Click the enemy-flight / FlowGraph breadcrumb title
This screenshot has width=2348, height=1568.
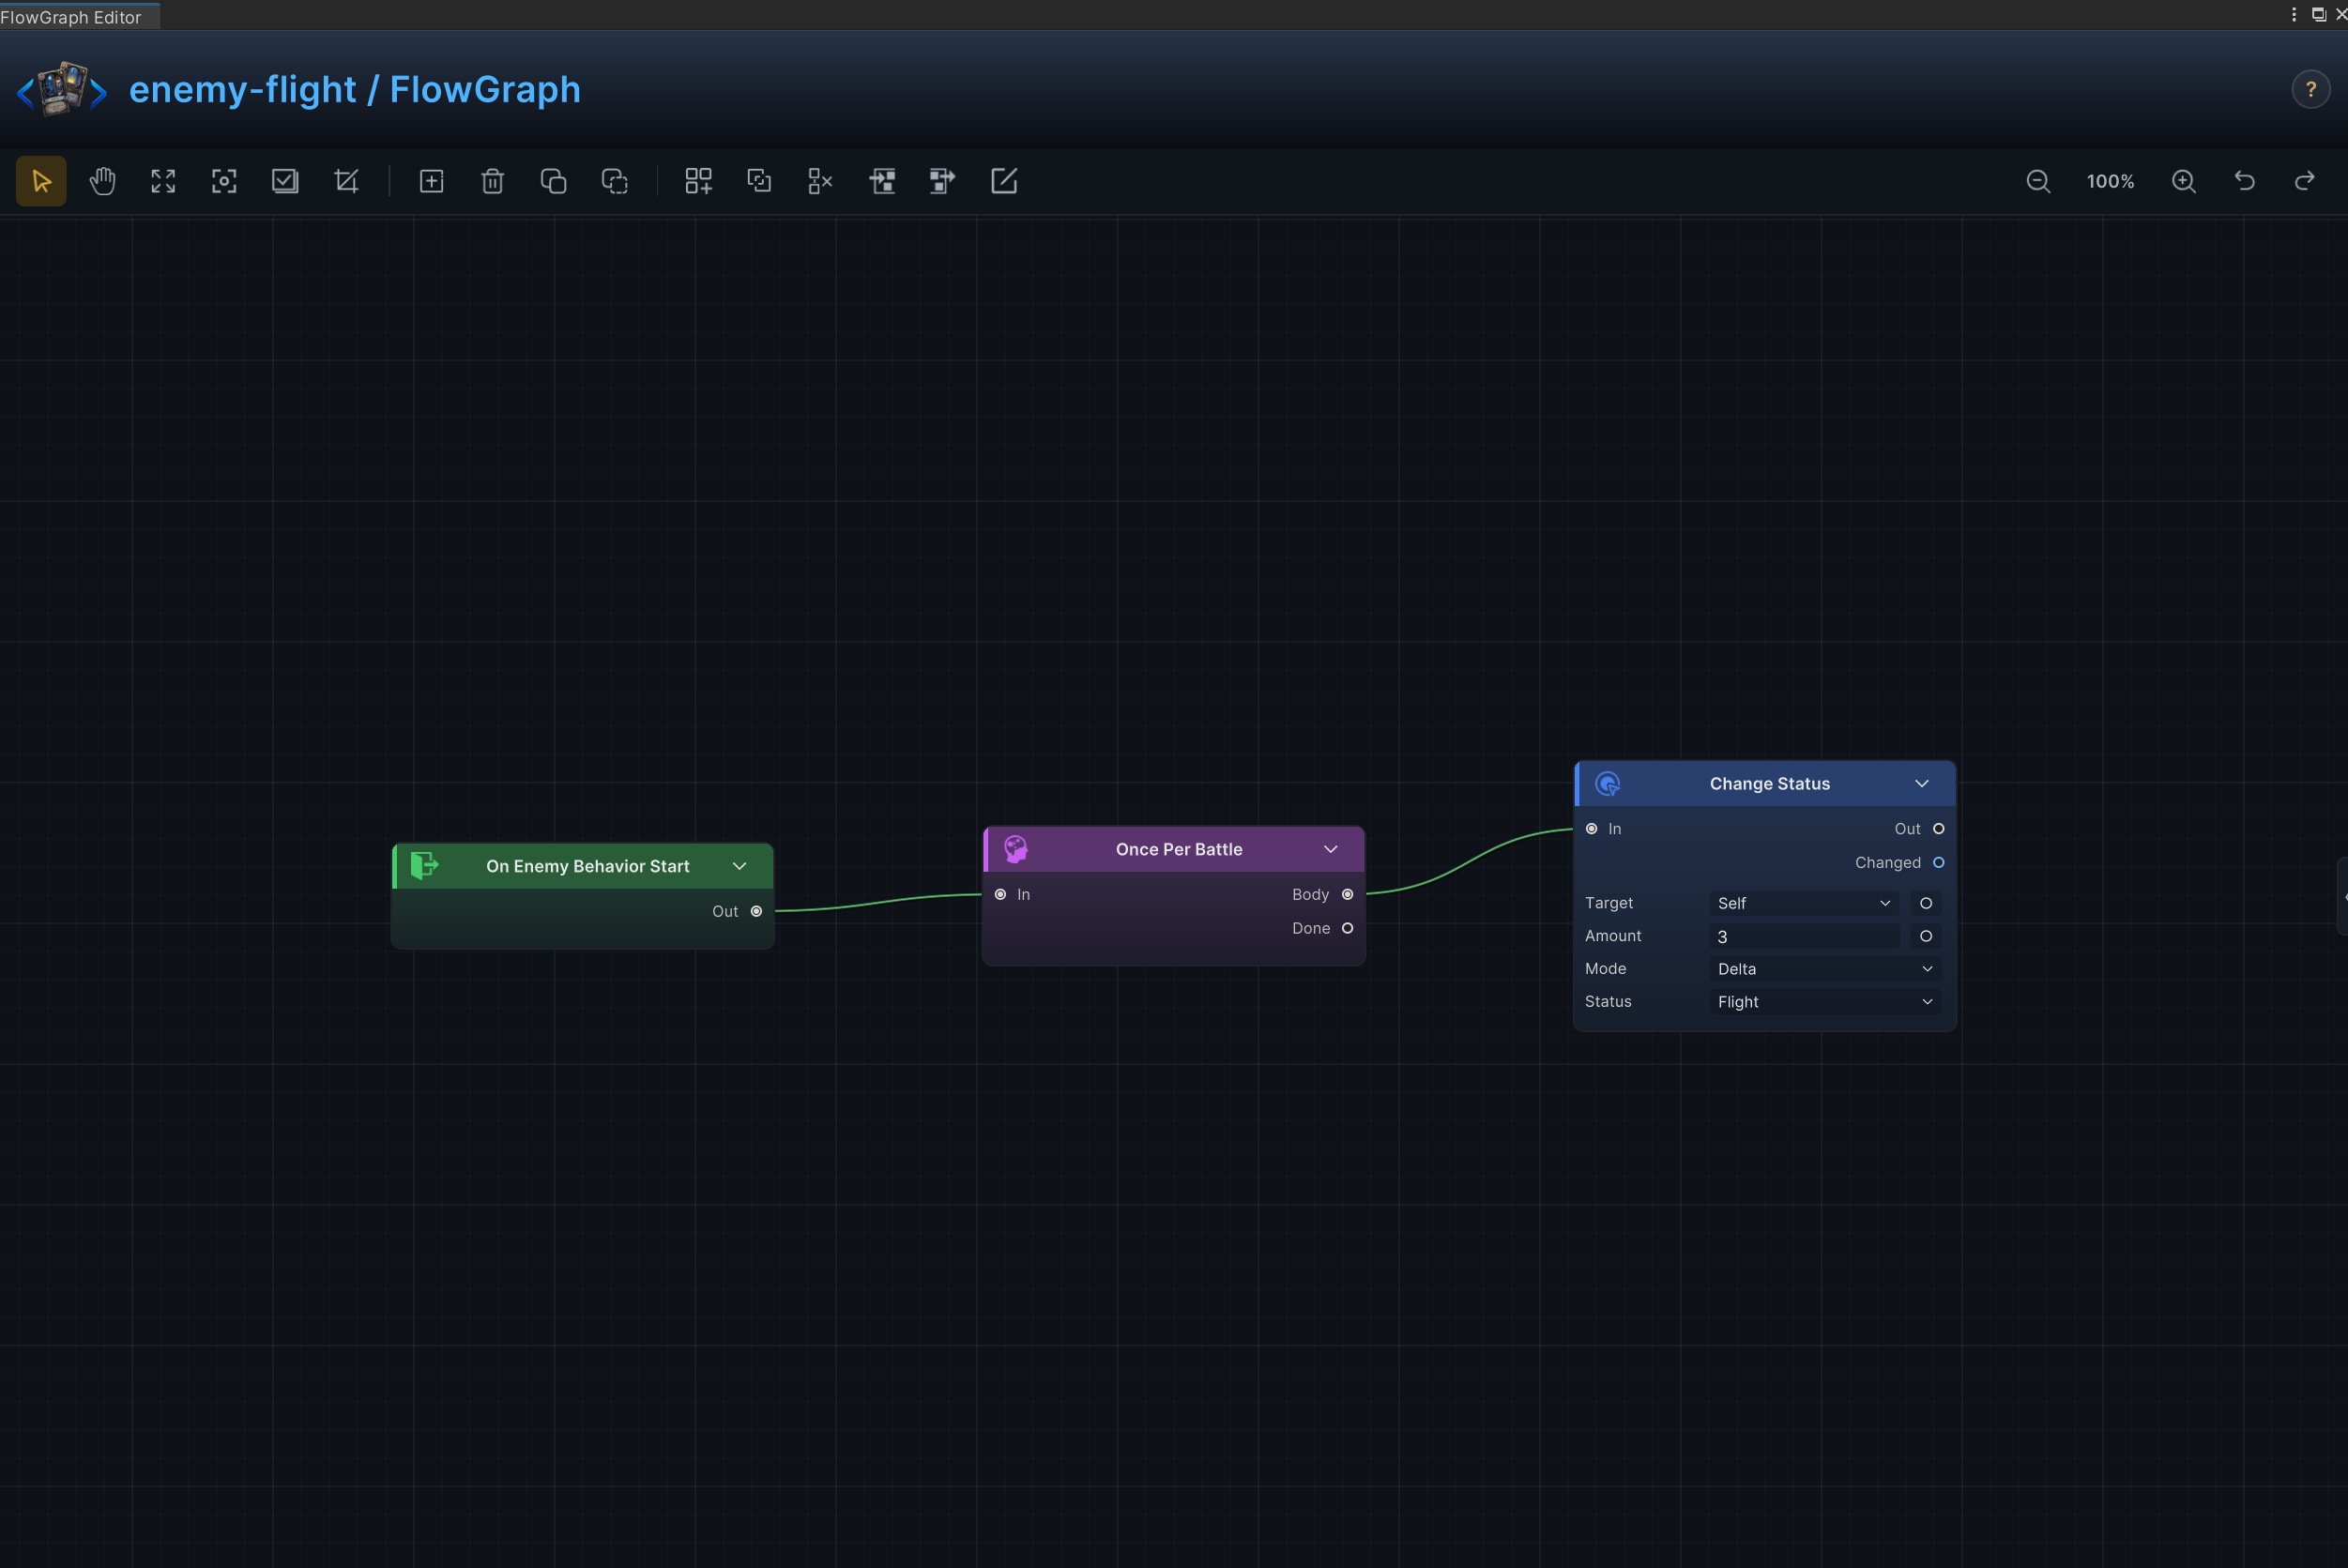(355, 90)
